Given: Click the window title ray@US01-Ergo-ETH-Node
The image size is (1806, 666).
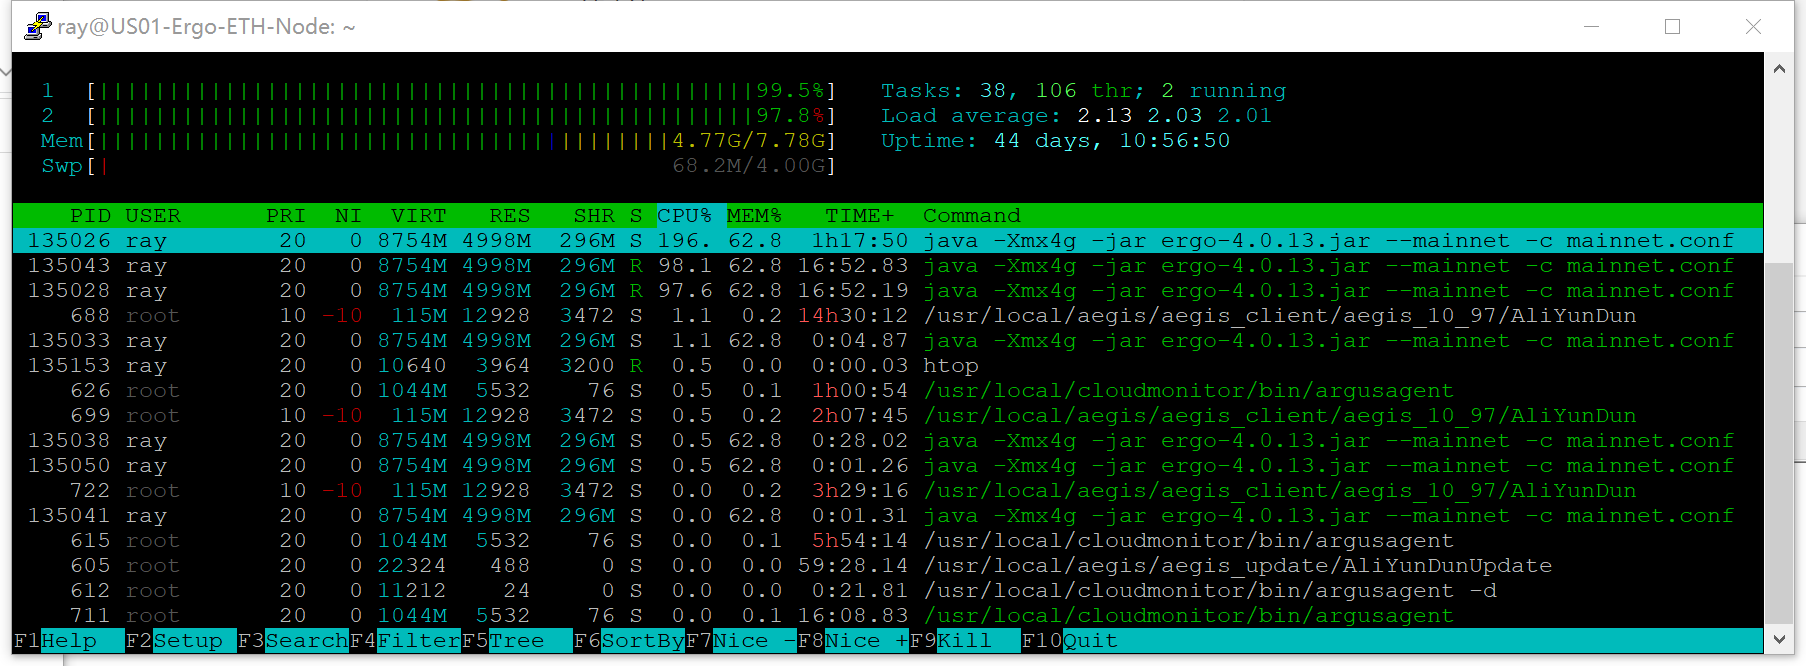Looking at the screenshot, I should (x=206, y=27).
